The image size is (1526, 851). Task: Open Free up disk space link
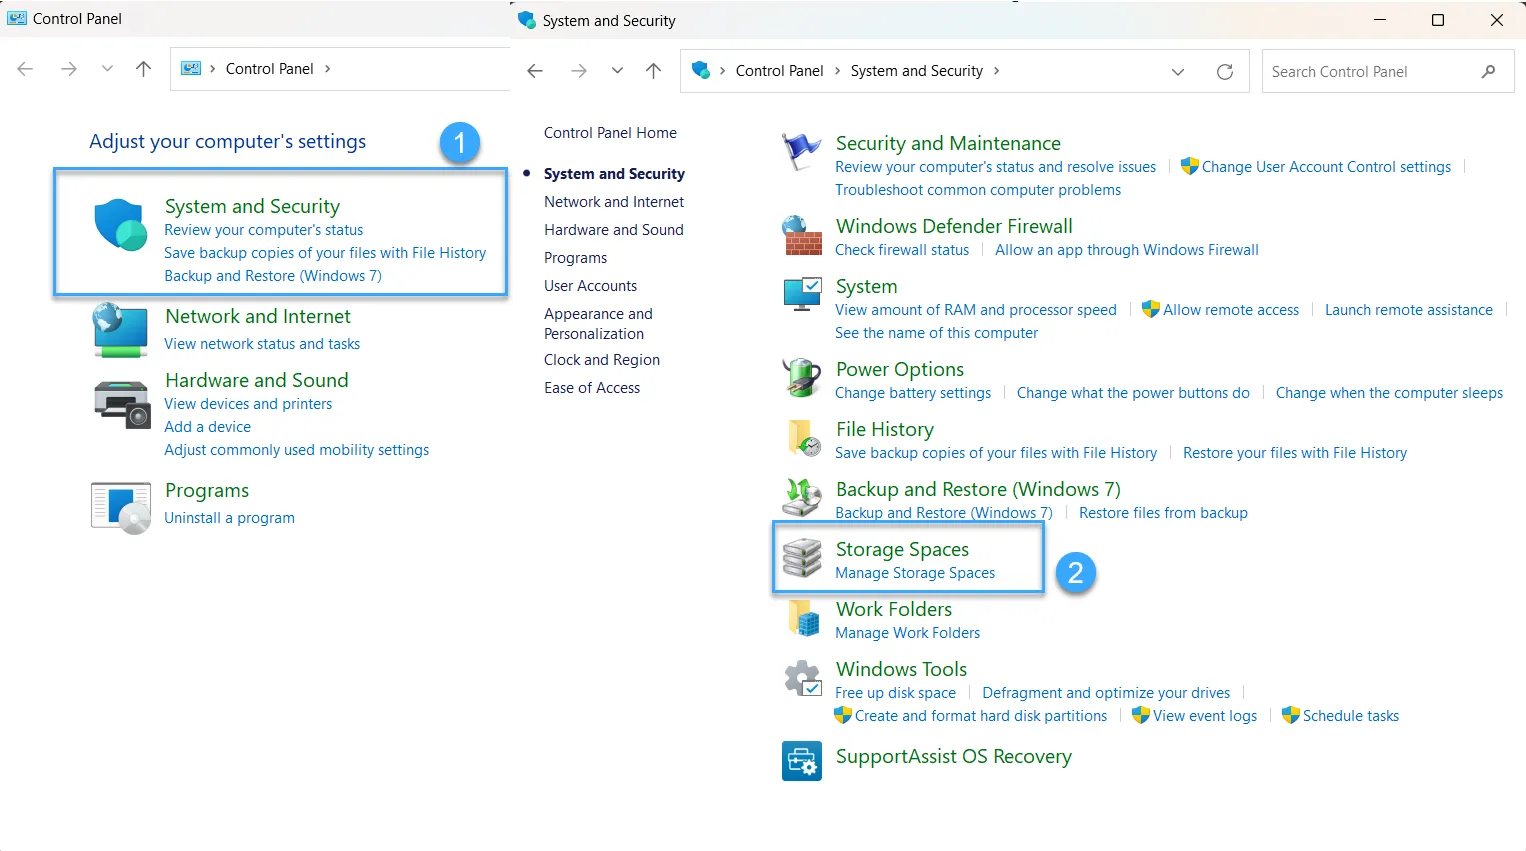895,693
